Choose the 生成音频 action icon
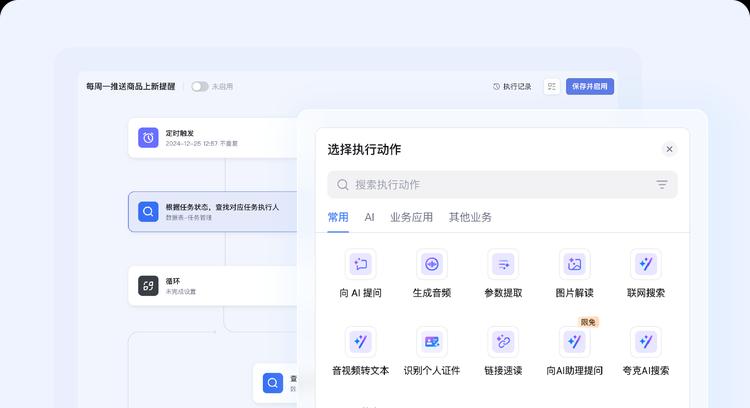Image resolution: width=750 pixels, height=408 pixels. 431,264
